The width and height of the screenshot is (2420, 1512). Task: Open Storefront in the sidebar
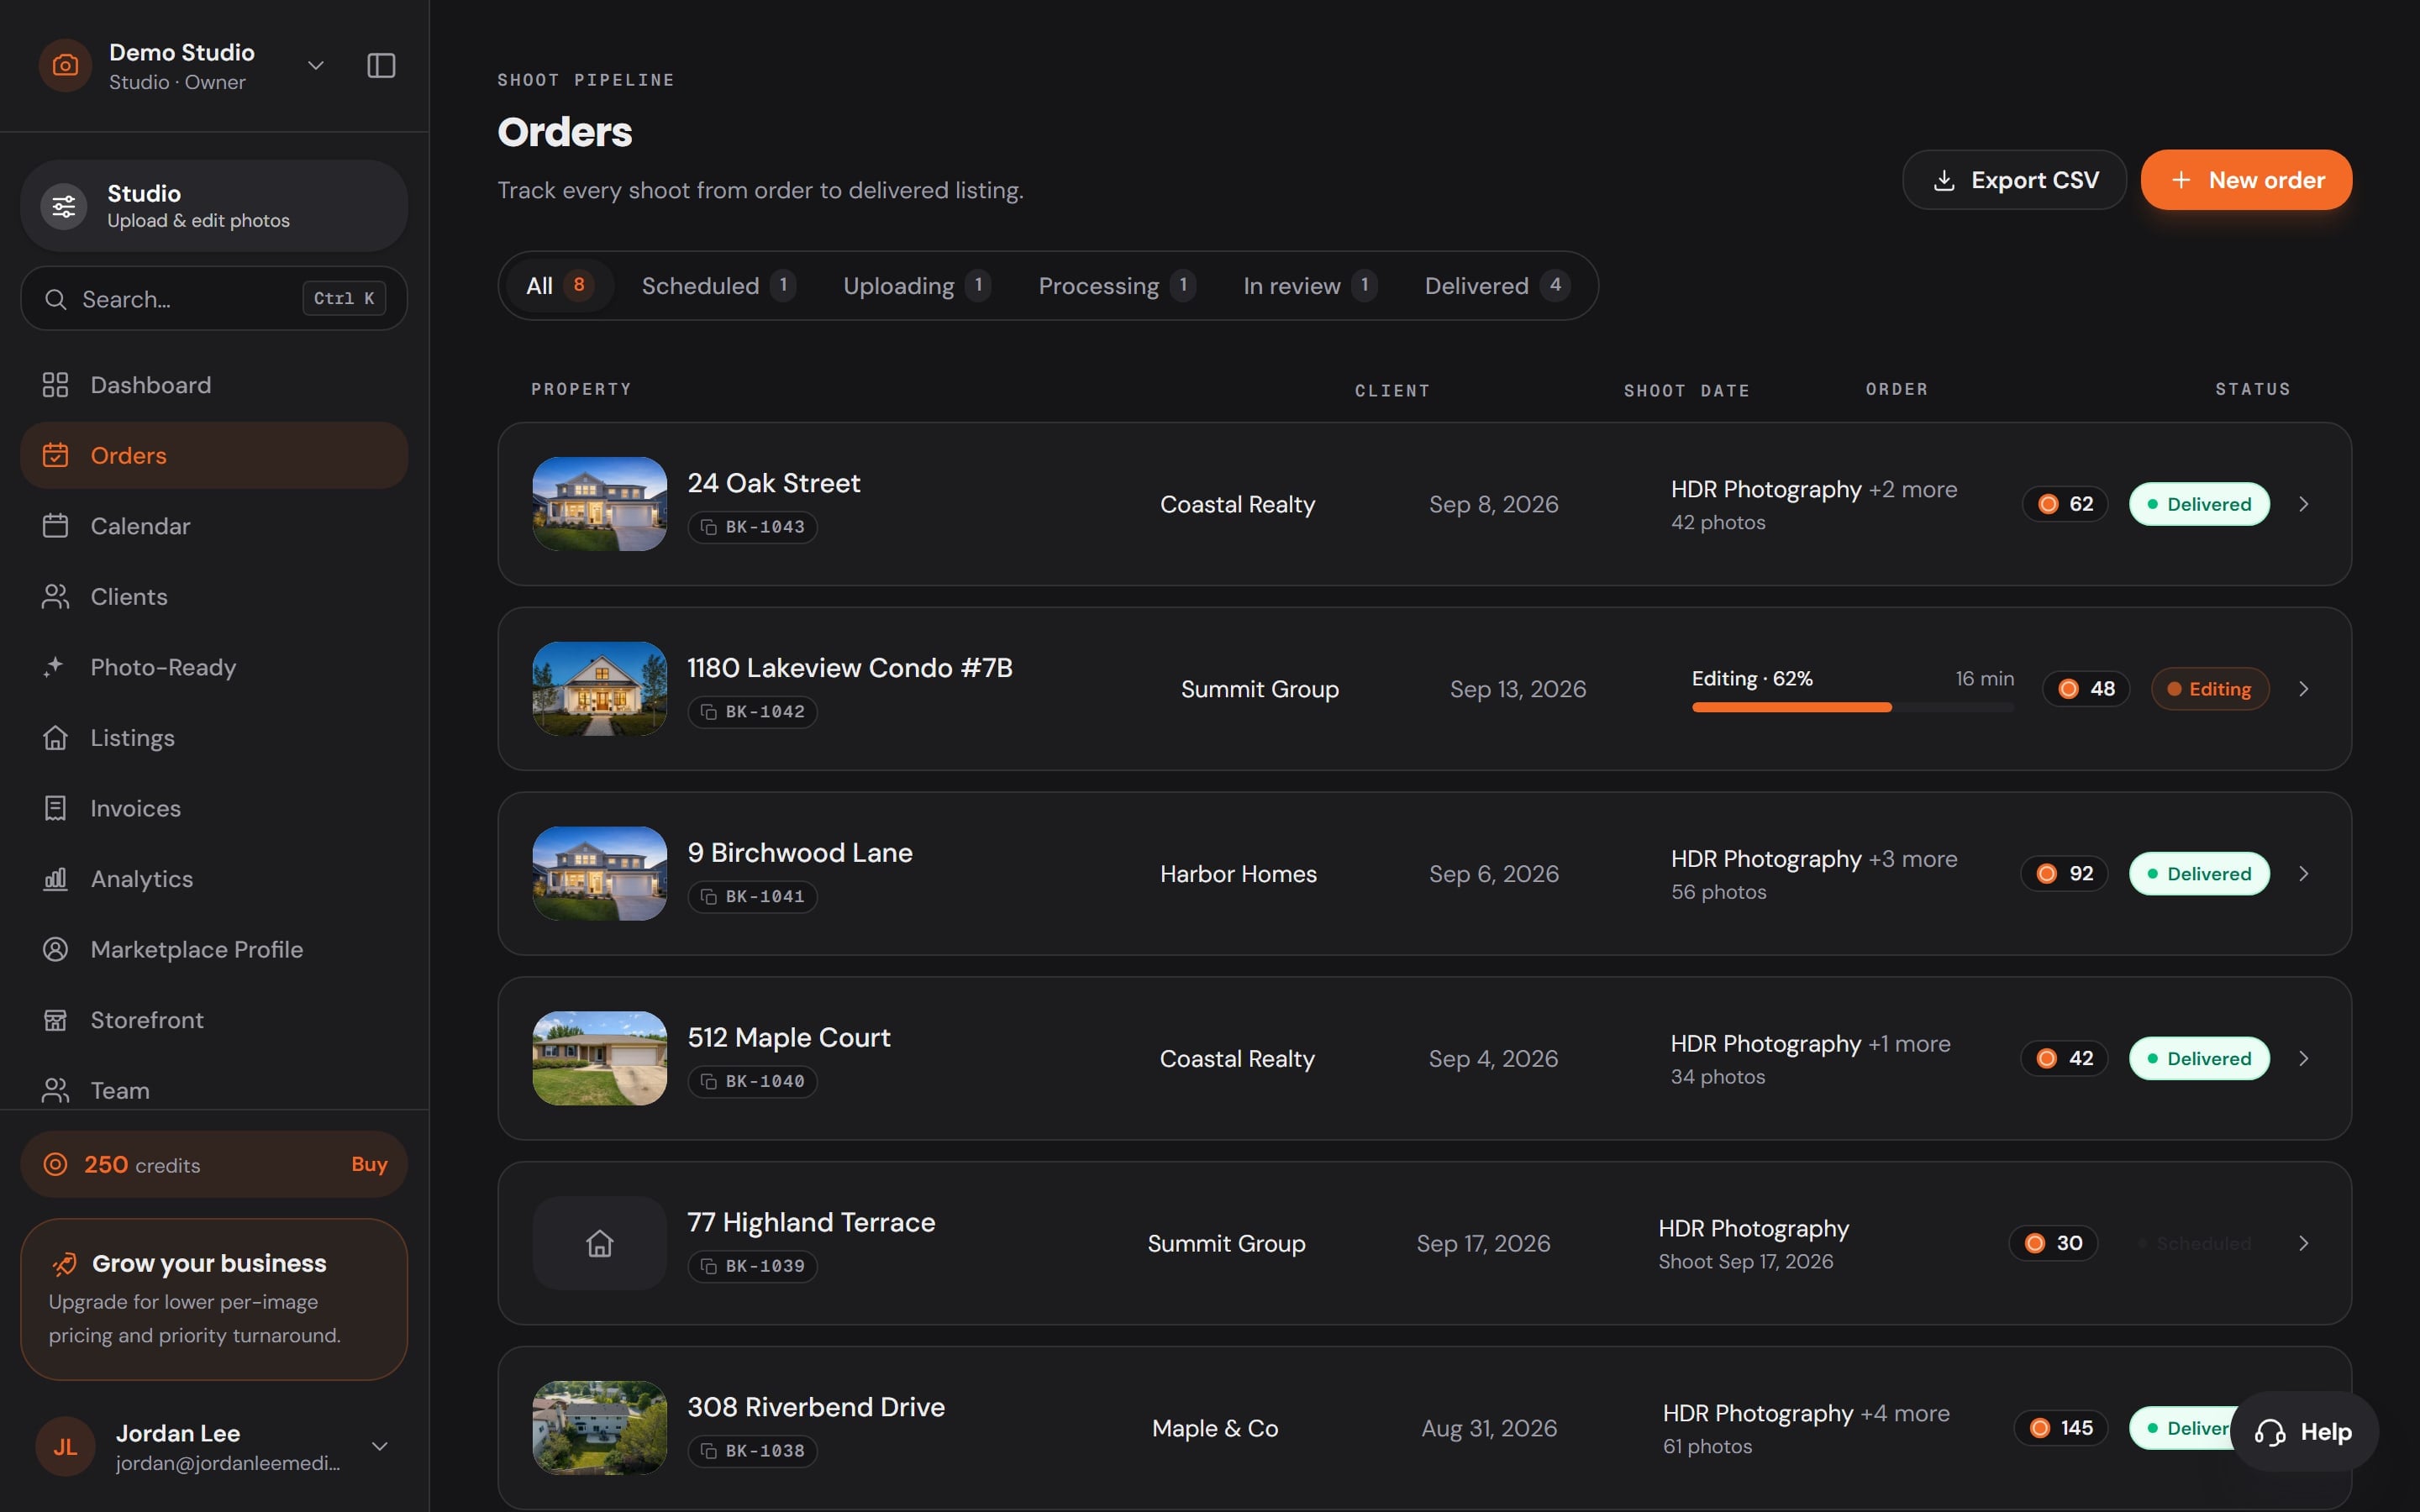214,1020
